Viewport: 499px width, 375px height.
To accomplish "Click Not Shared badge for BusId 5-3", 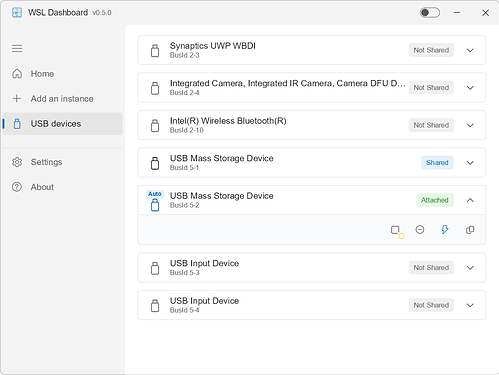I will point(431,268).
